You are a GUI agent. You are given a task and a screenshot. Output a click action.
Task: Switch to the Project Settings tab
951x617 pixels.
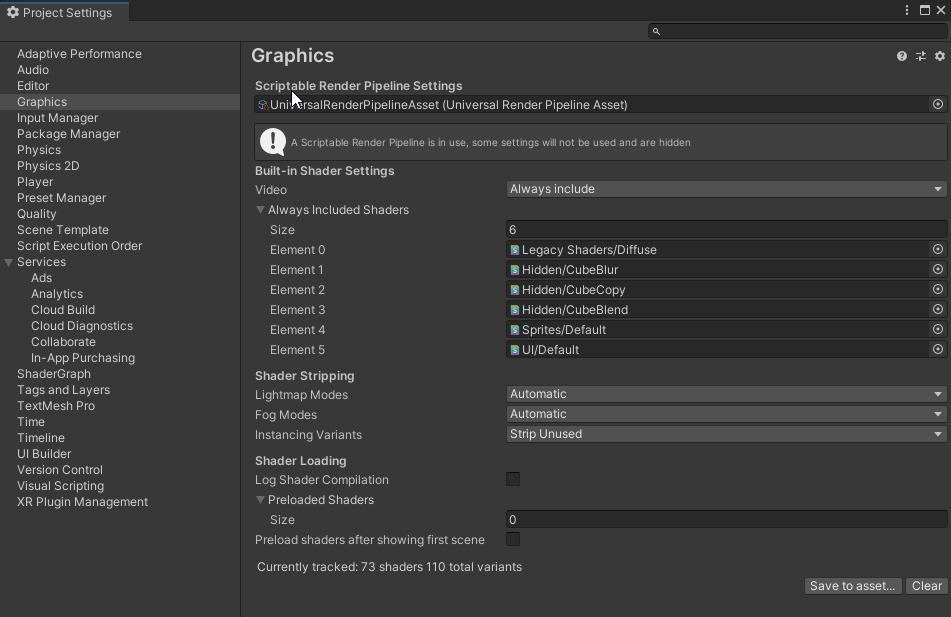click(x=62, y=12)
